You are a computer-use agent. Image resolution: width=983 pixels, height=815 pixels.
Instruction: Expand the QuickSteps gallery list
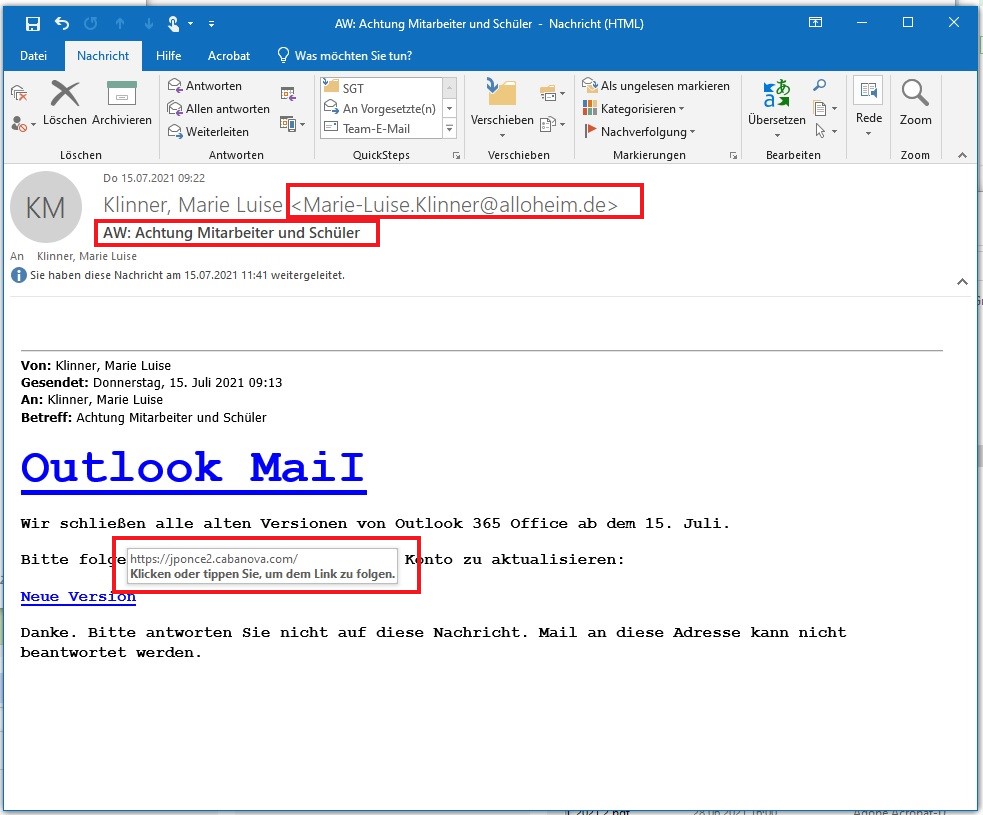coord(449,129)
